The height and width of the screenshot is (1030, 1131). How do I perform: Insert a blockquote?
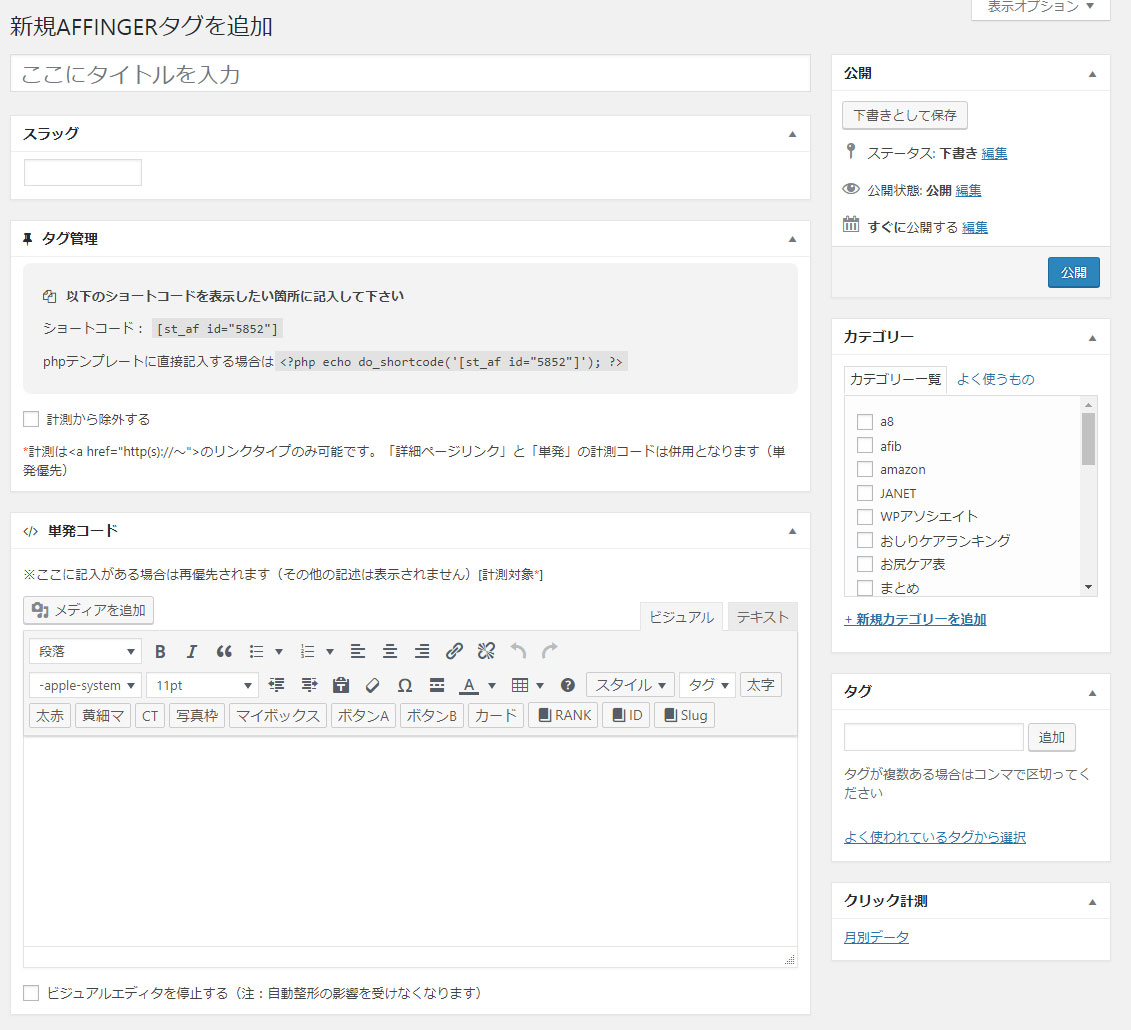point(224,651)
